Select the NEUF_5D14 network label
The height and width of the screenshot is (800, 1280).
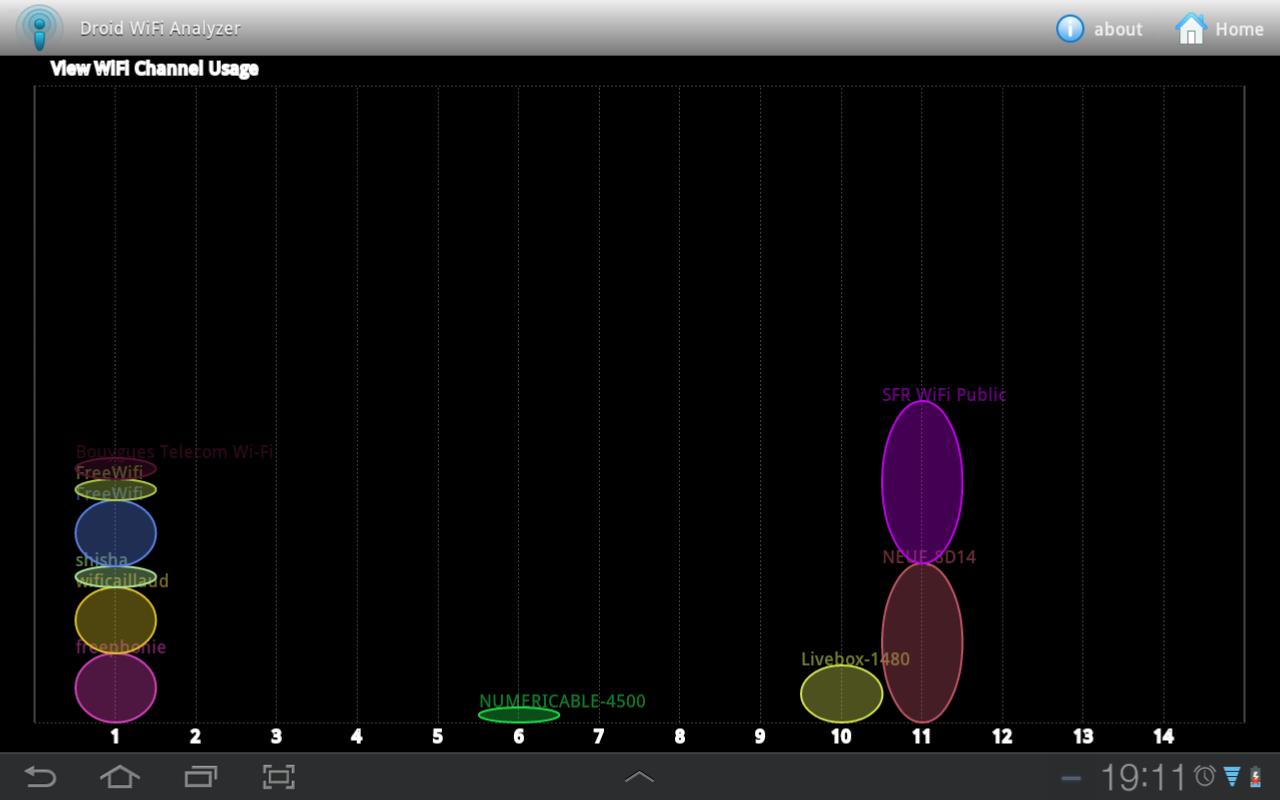pyautogui.click(x=929, y=557)
